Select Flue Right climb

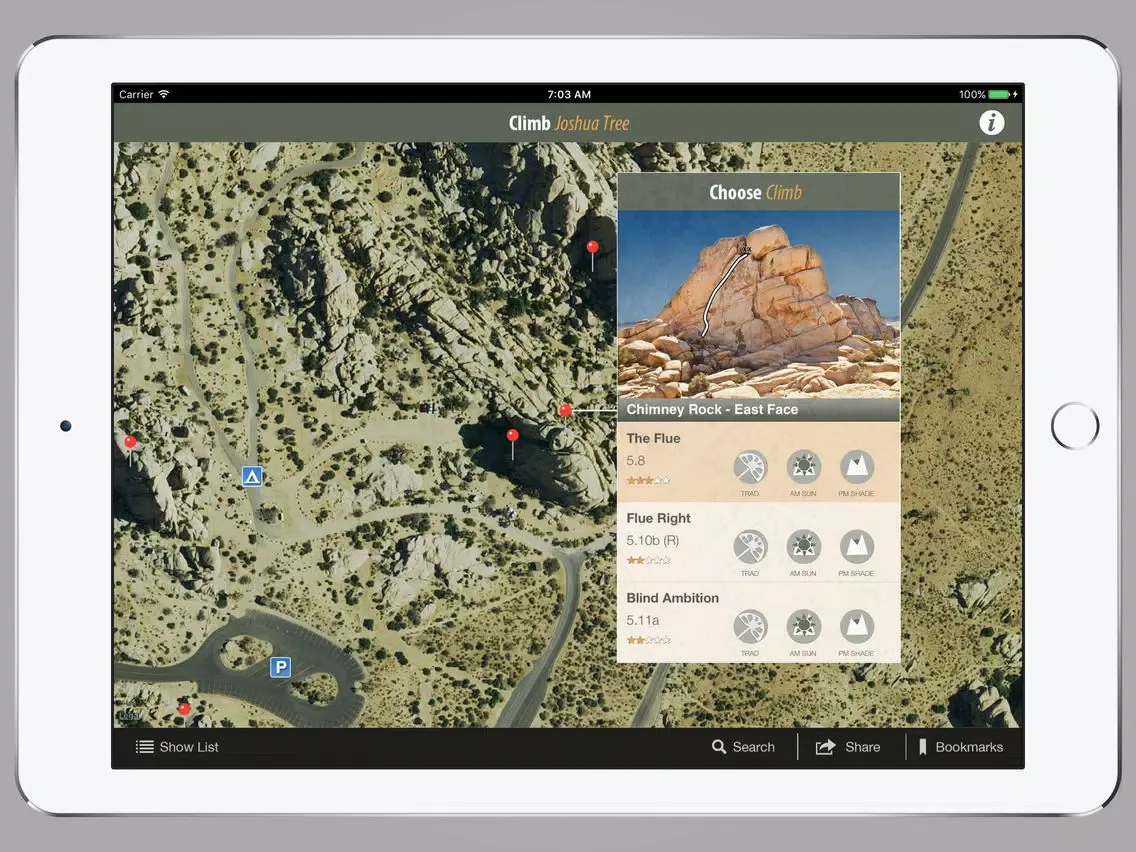pos(759,542)
